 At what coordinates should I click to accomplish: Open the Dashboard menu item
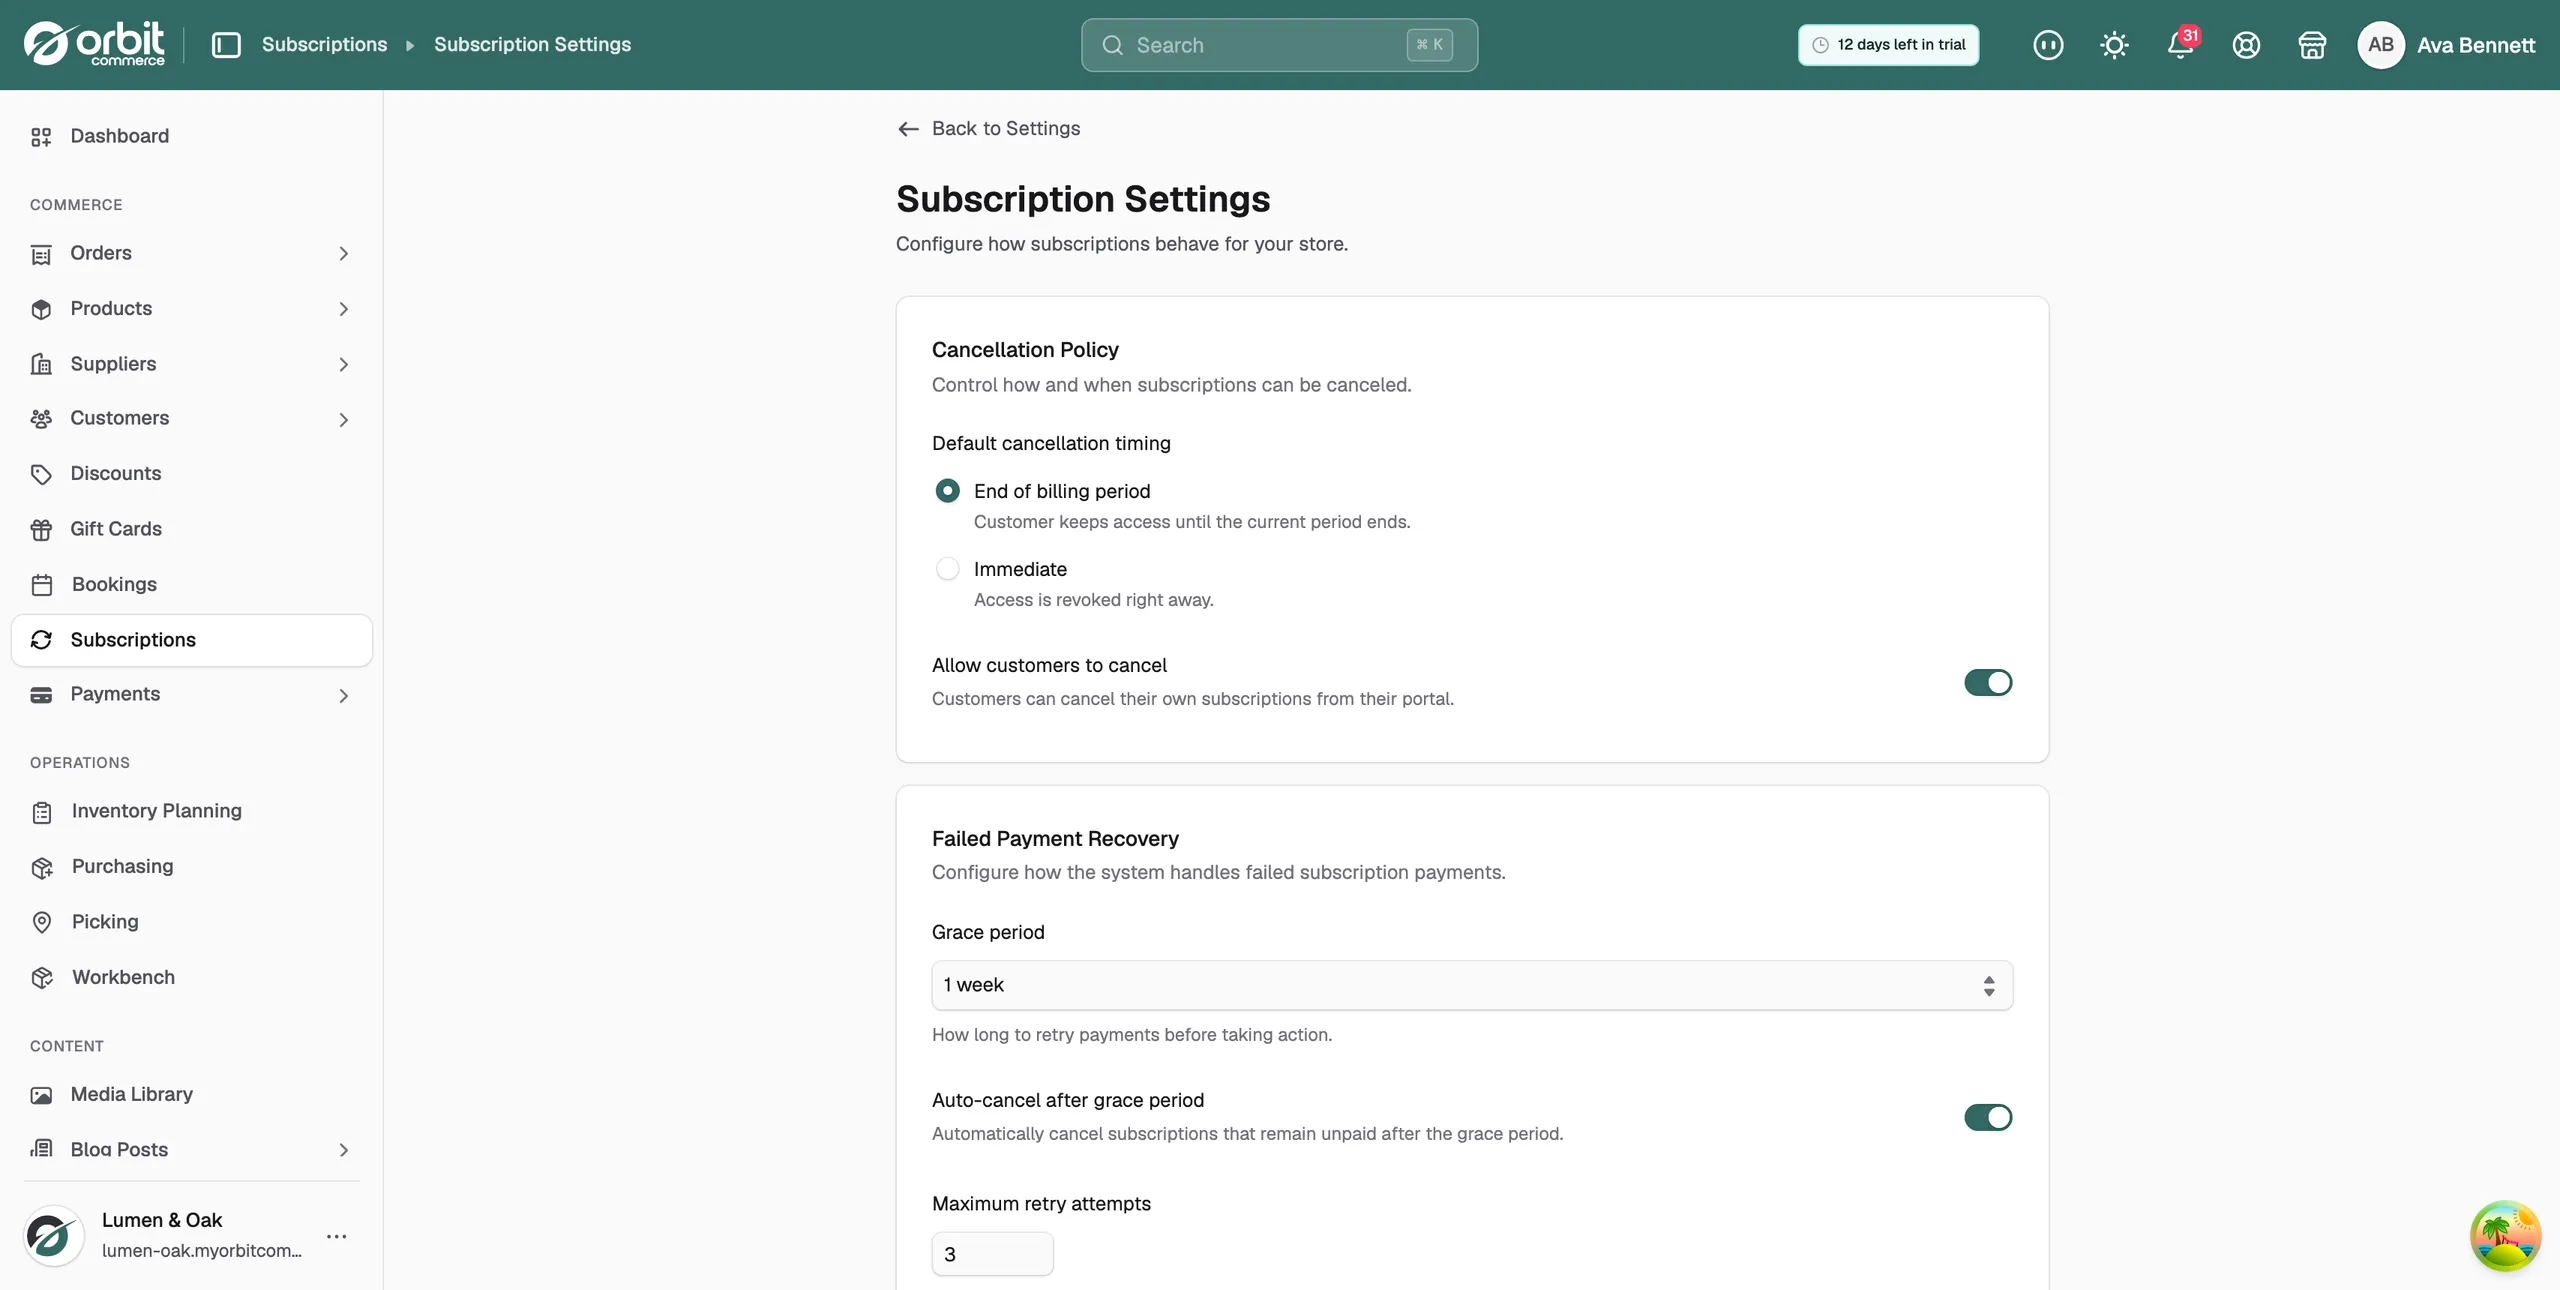pos(192,136)
